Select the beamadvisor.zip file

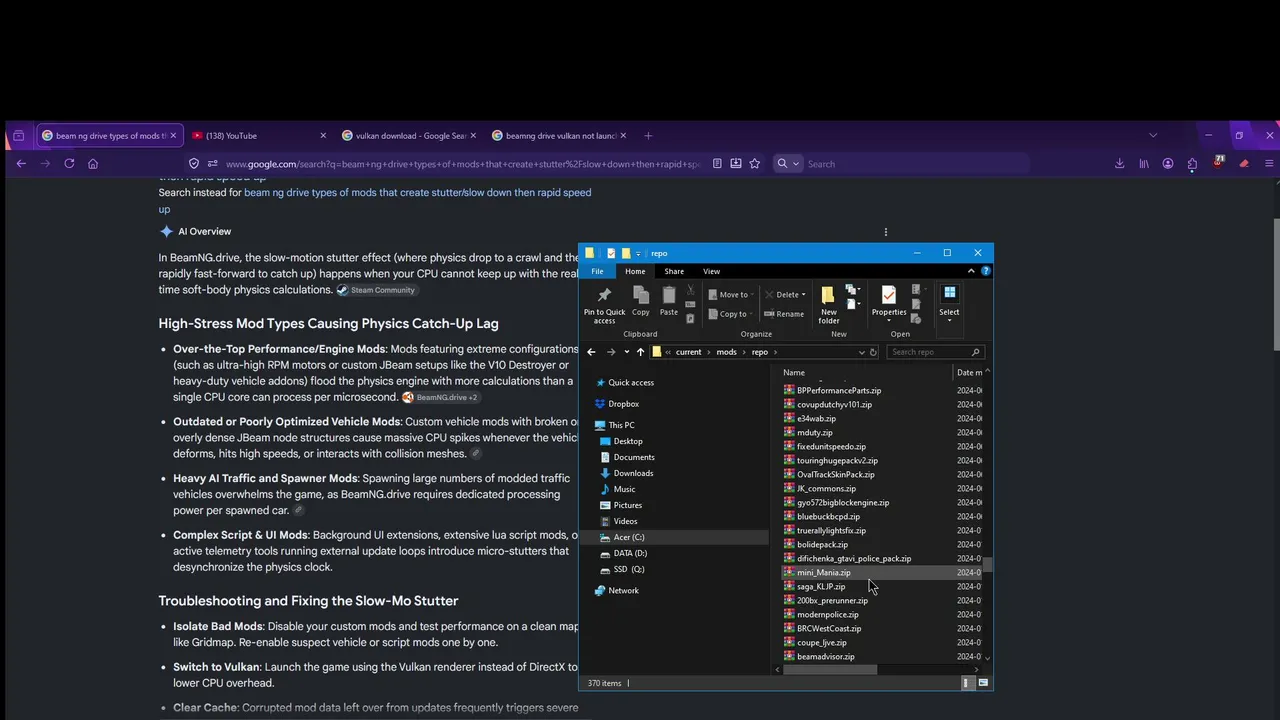pyautogui.click(x=826, y=657)
